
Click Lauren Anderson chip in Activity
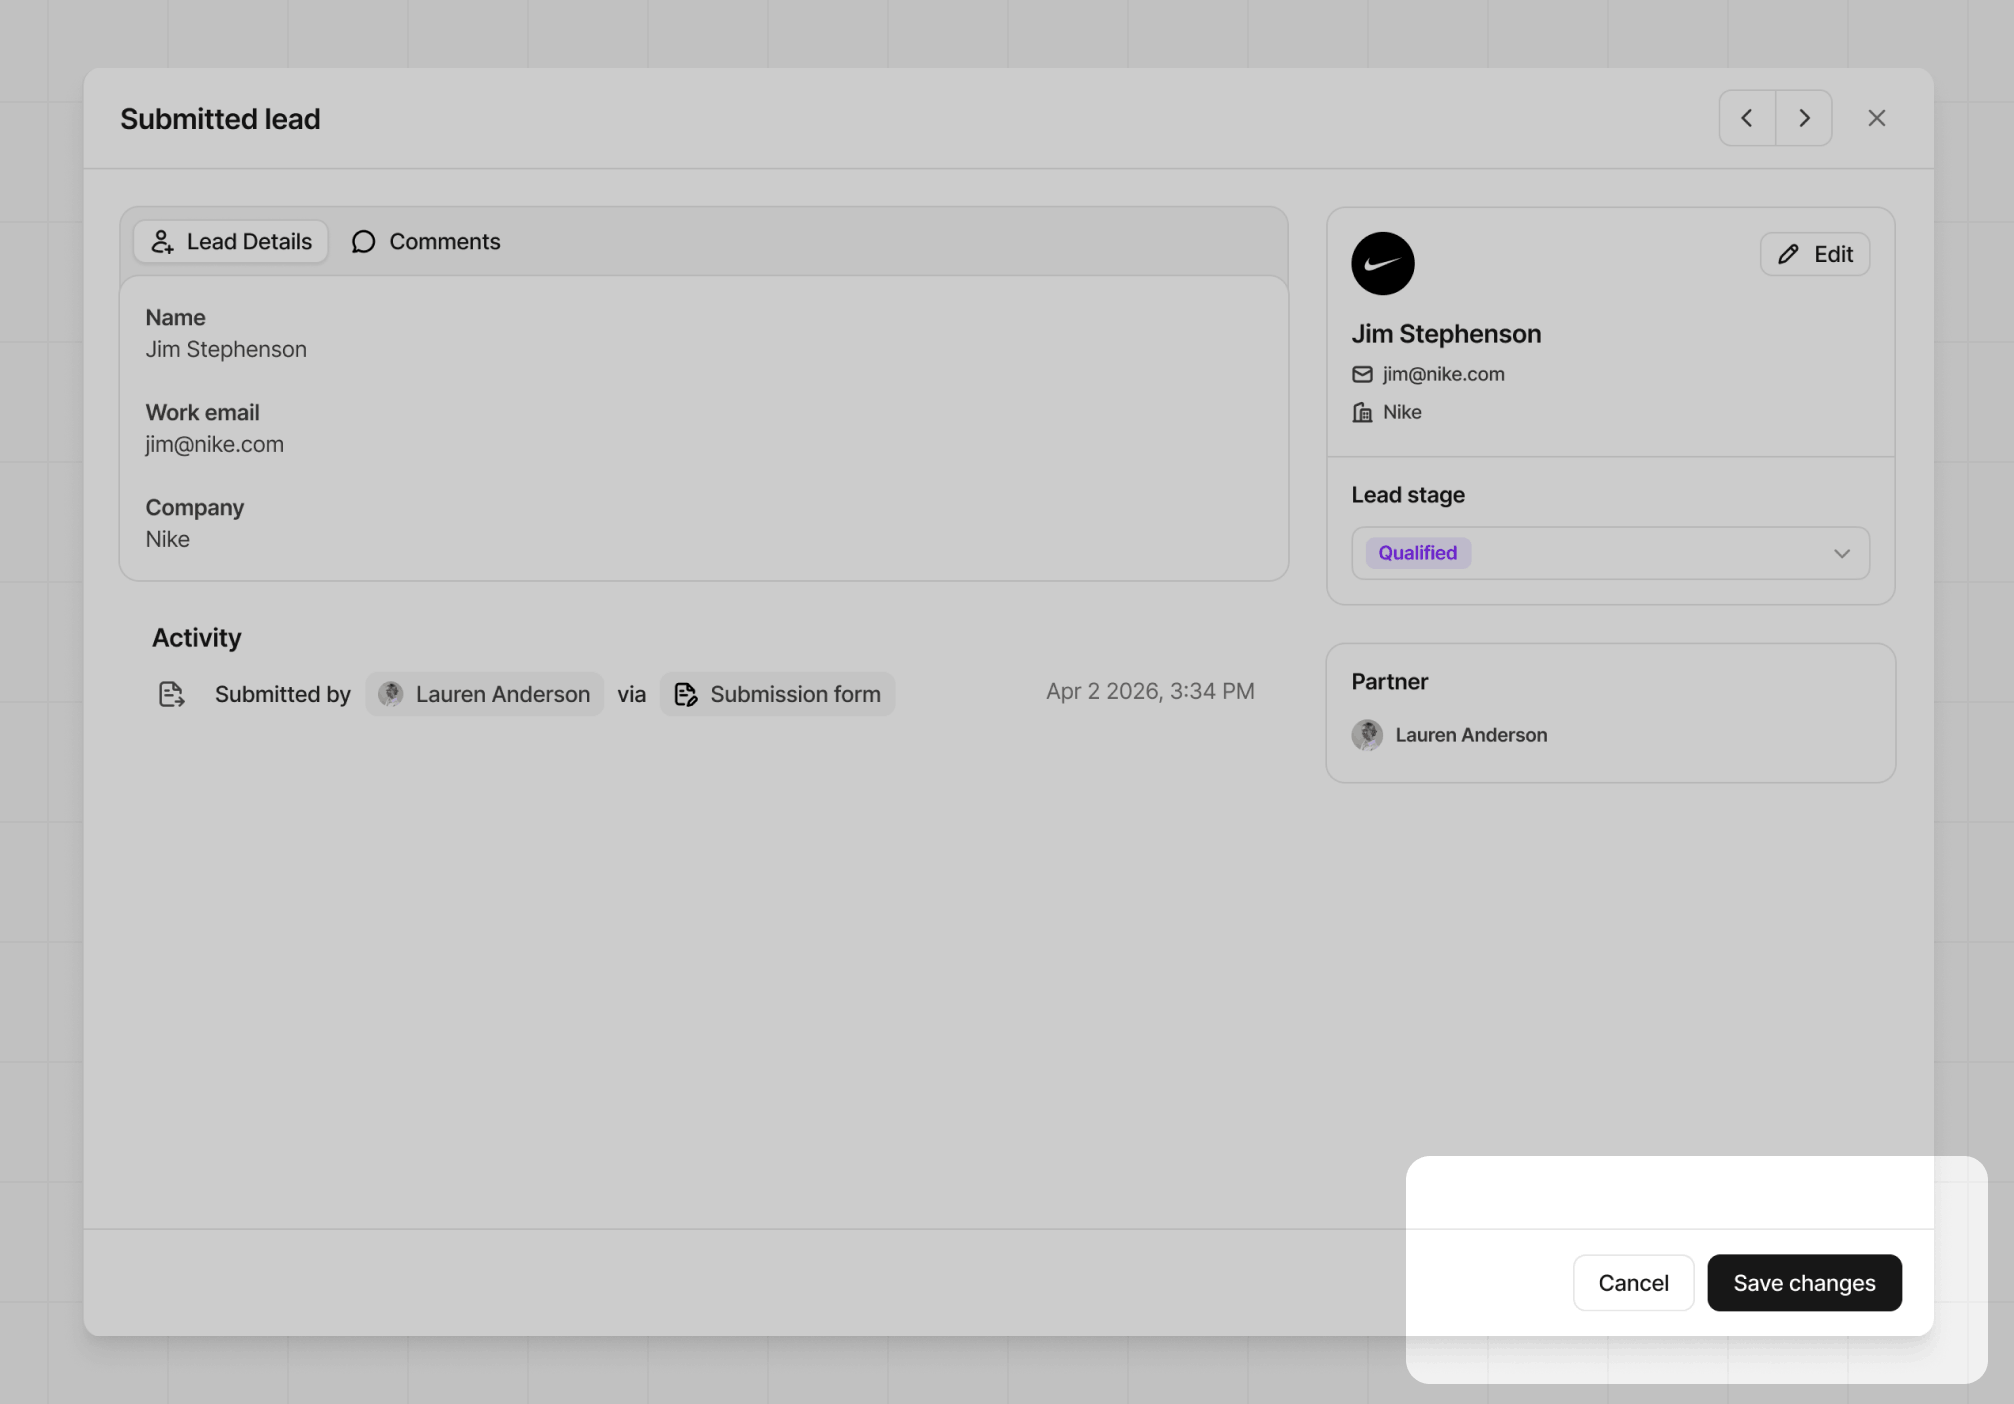(485, 694)
